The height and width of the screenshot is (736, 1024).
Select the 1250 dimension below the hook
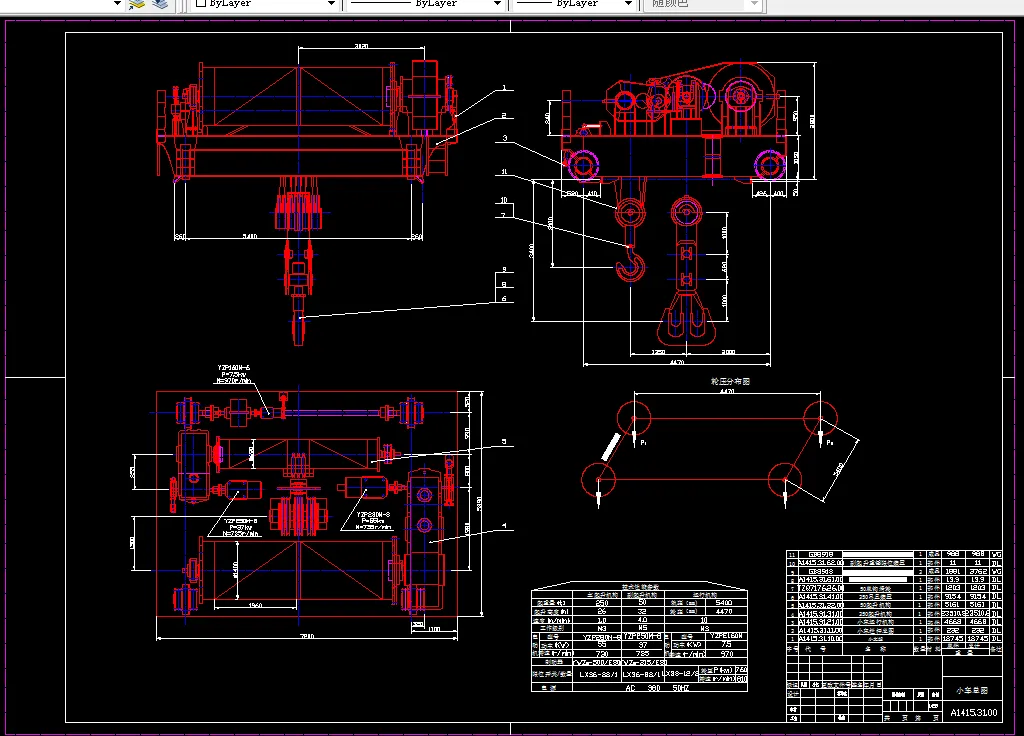659,353
